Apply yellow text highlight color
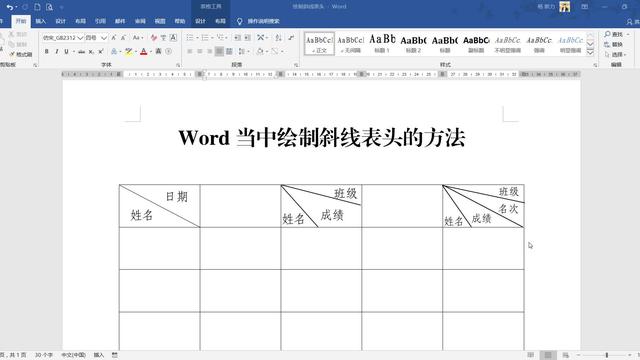 point(129,51)
